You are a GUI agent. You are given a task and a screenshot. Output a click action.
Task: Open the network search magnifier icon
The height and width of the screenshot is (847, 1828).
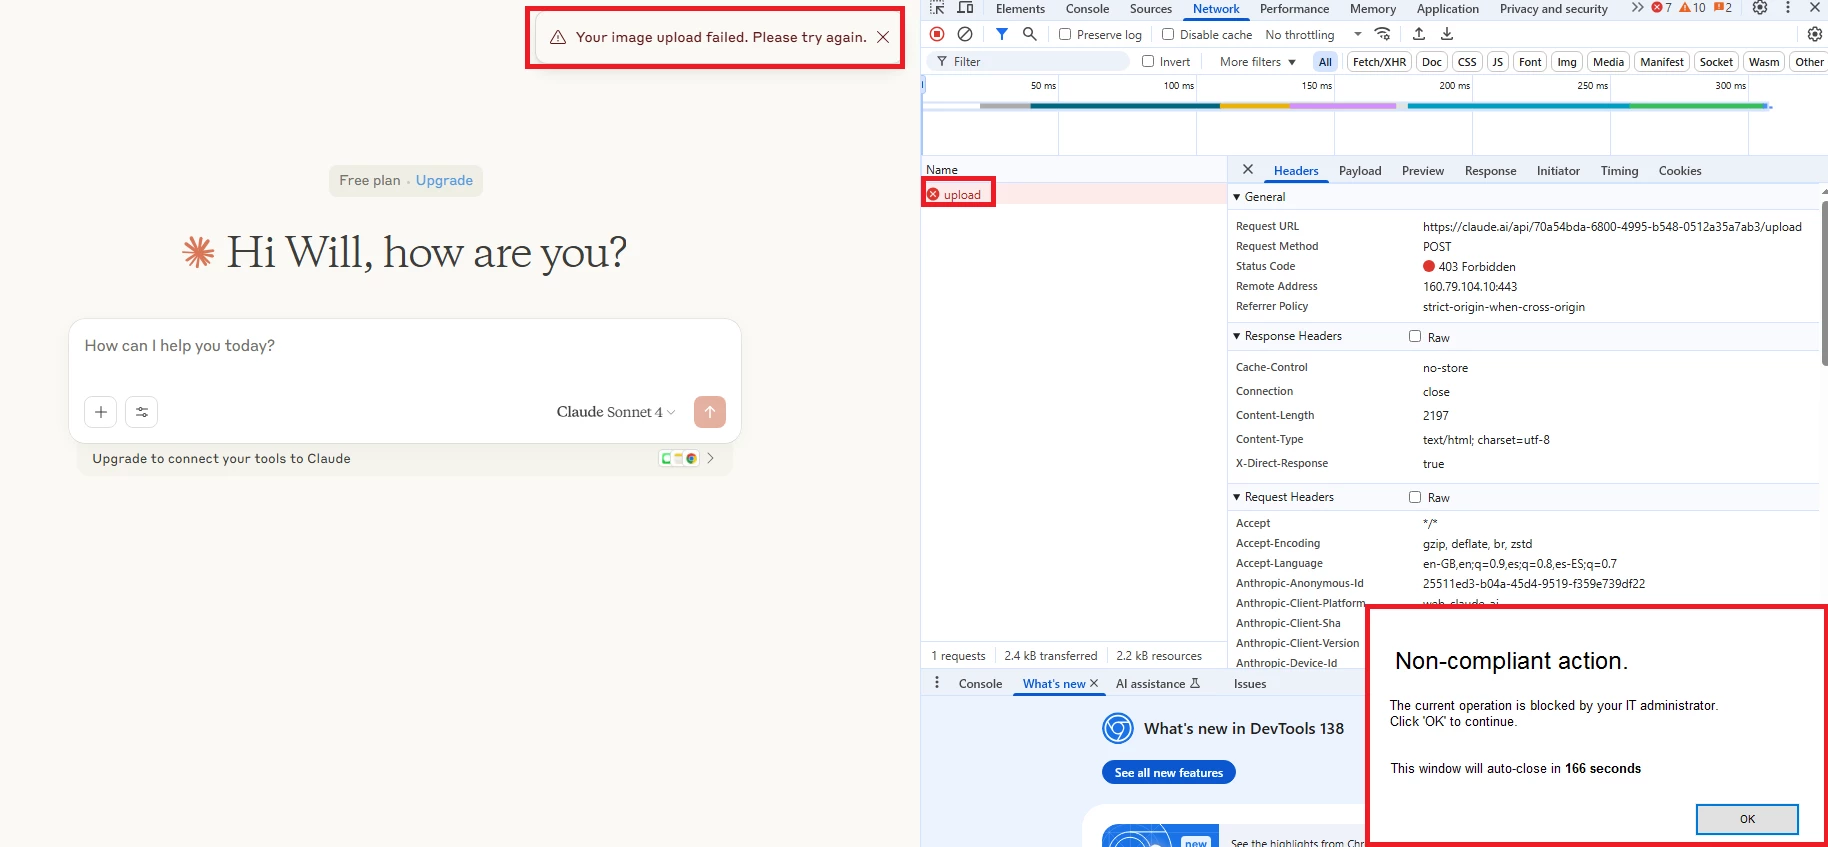pos(1030,34)
